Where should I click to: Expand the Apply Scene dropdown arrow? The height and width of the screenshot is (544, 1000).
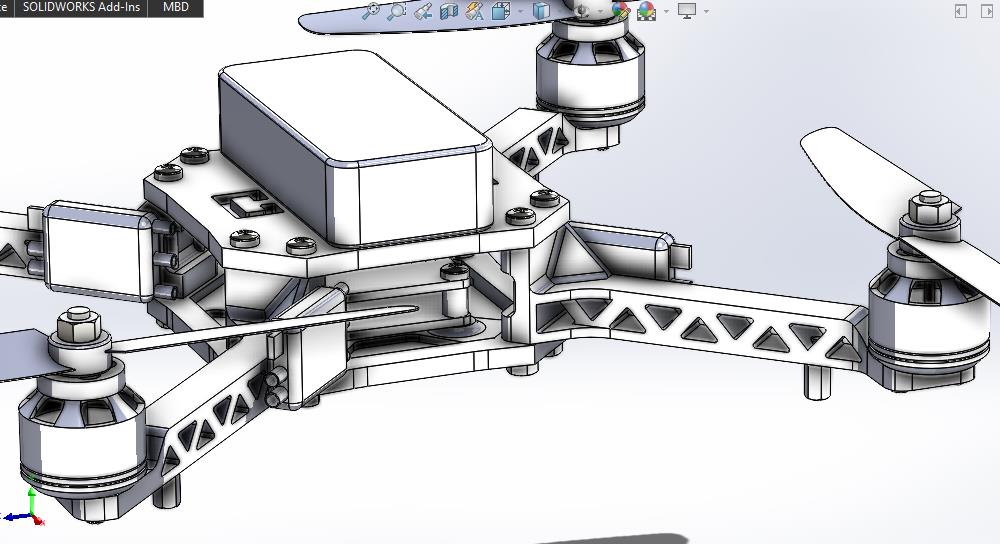click(666, 11)
